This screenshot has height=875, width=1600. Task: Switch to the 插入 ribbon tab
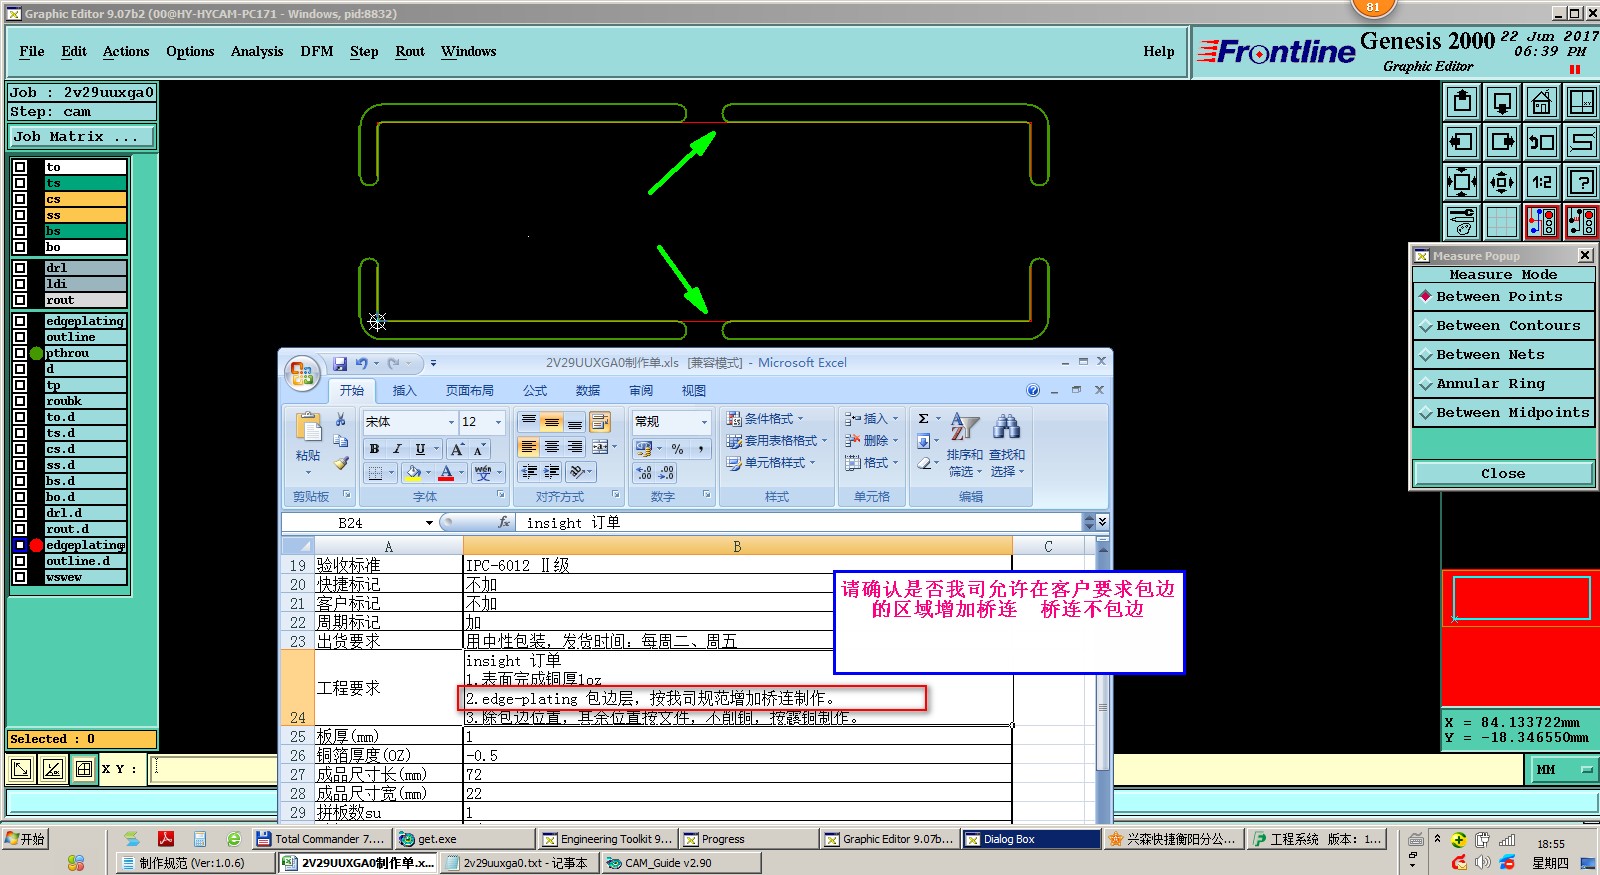(x=405, y=391)
